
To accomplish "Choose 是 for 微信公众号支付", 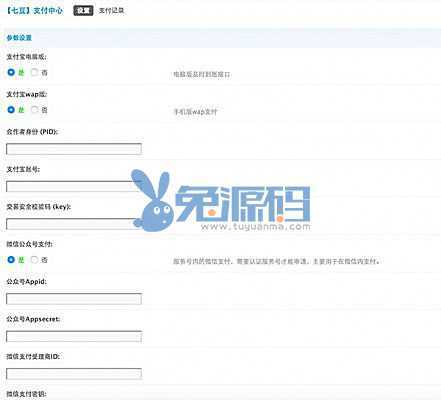I will pyautogui.click(x=11, y=259).
